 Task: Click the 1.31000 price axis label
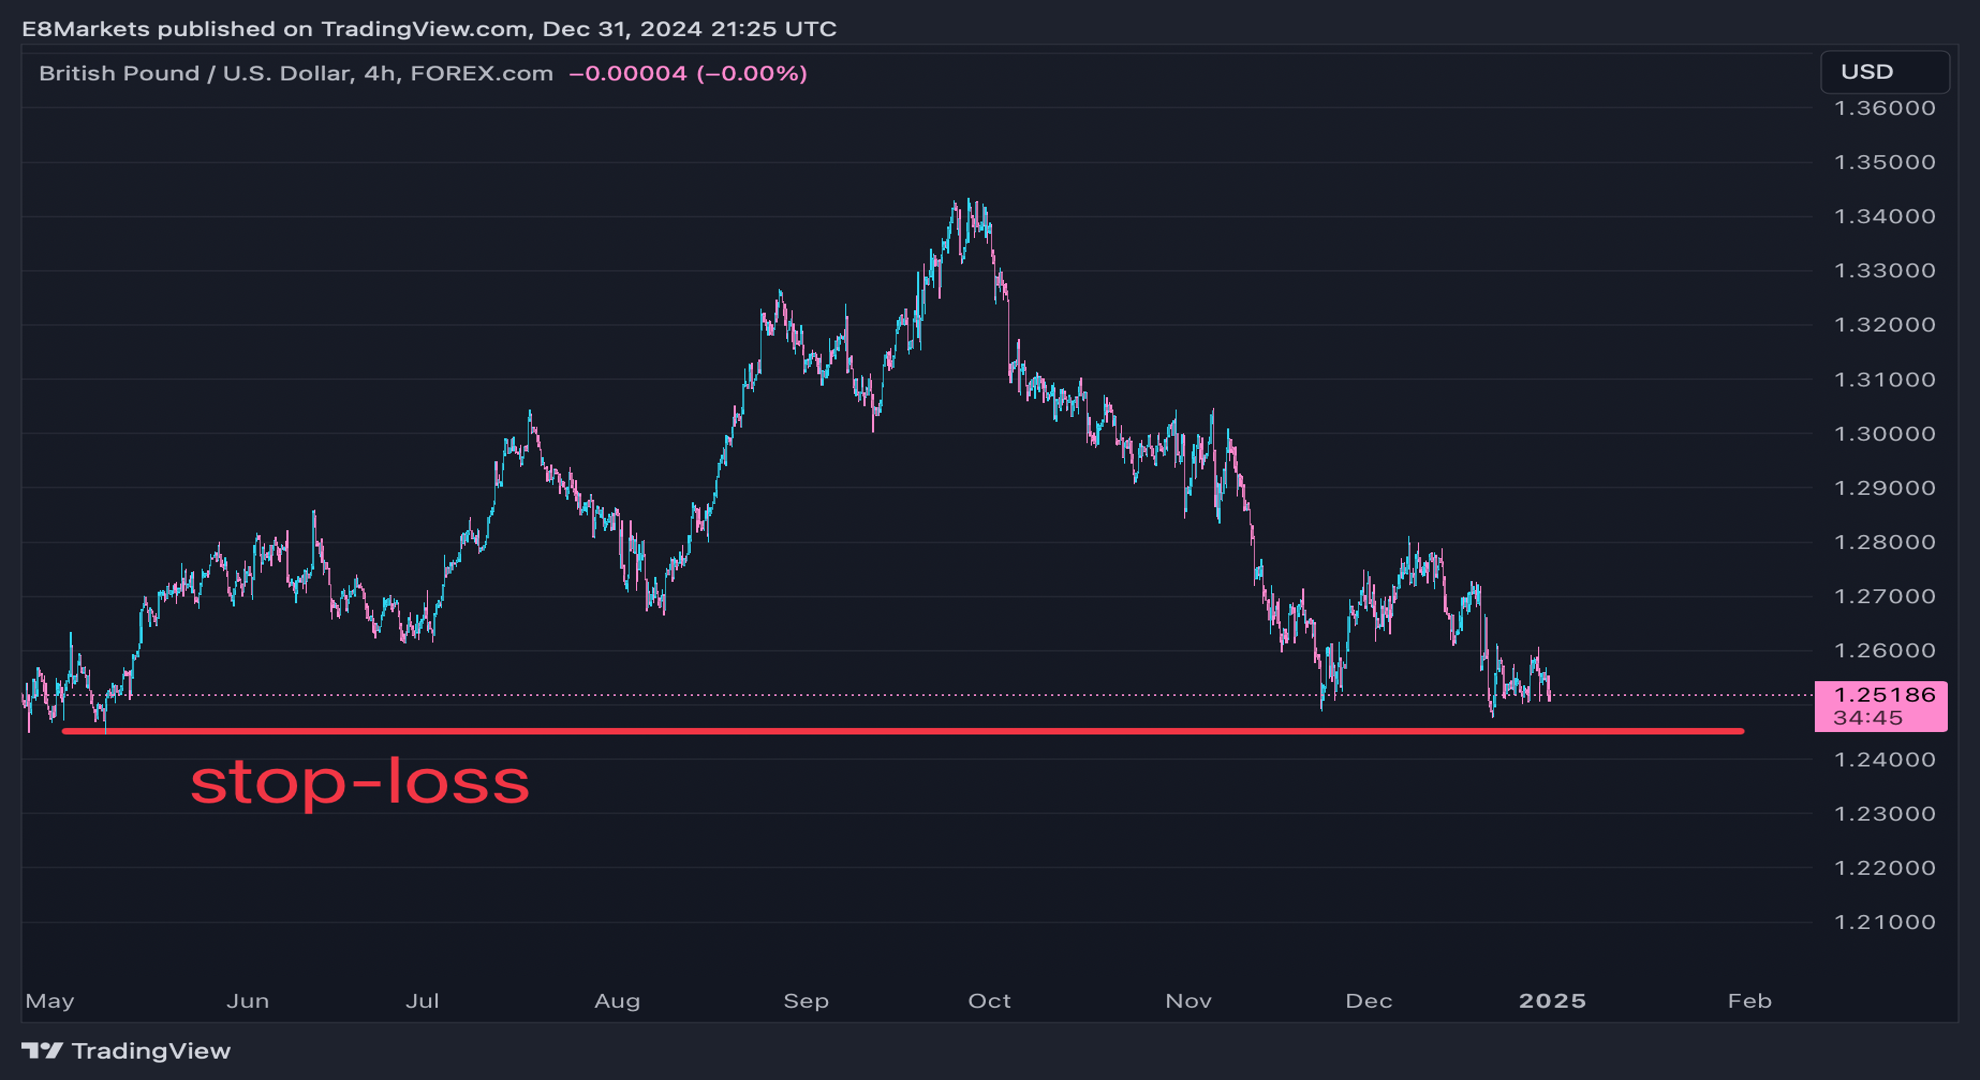[1885, 379]
